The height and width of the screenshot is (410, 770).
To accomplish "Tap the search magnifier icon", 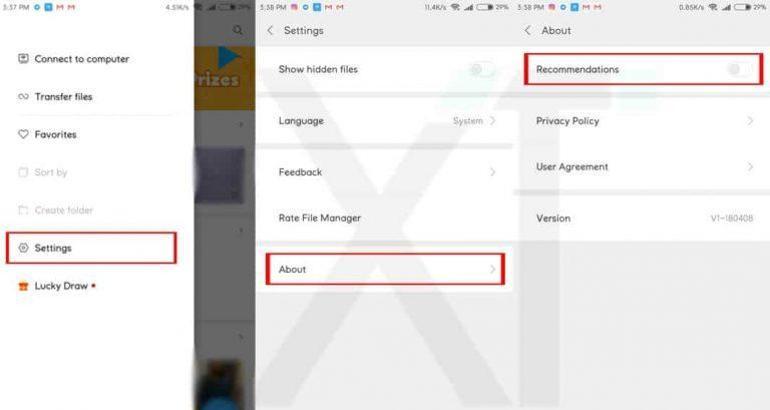I will [238, 30].
